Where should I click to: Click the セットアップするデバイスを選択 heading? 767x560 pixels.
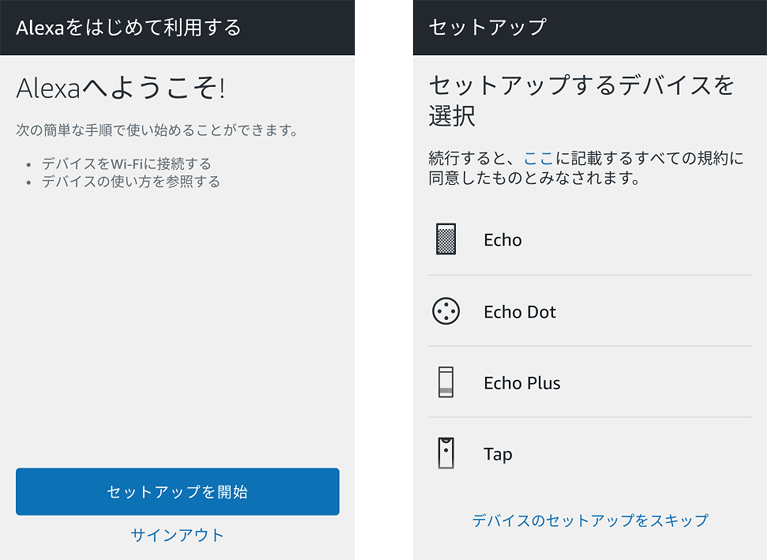(x=581, y=100)
